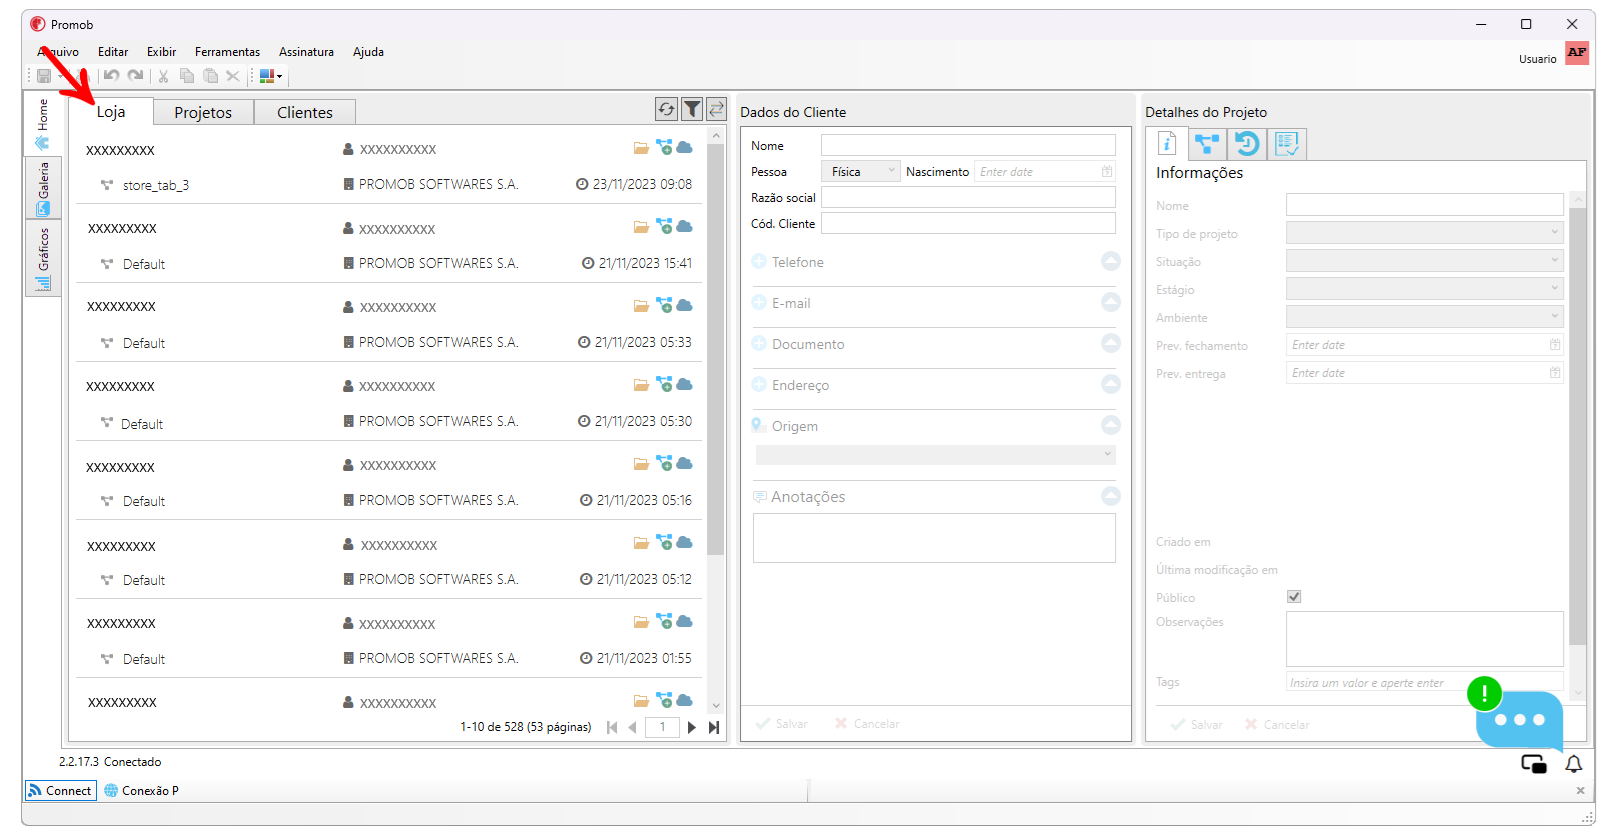The width and height of the screenshot is (1603, 839).
Task: Open the Situação dropdown
Action: coord(1424,261)
